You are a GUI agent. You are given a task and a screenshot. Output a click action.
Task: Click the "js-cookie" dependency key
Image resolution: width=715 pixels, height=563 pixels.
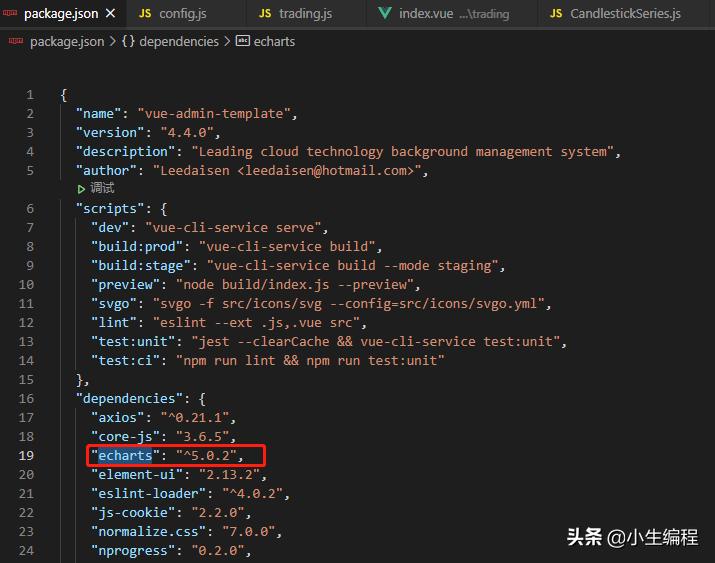(133, 512)
